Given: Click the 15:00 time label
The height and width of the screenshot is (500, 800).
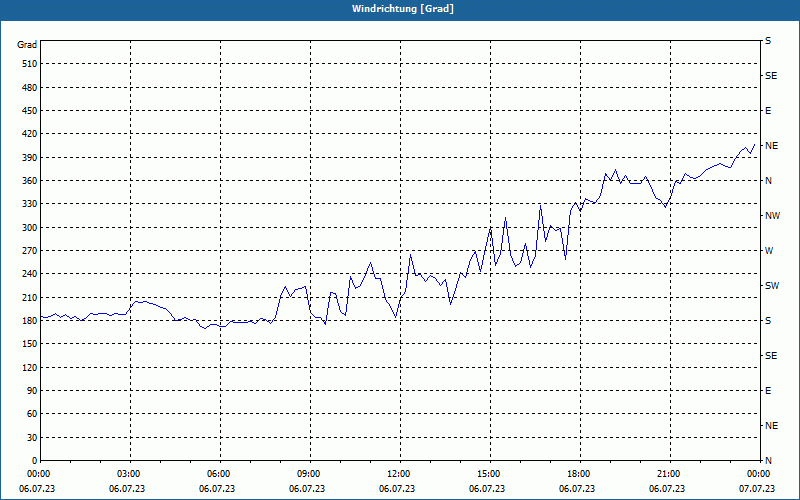Looking at the screenshot, I should tap(491, 474).
